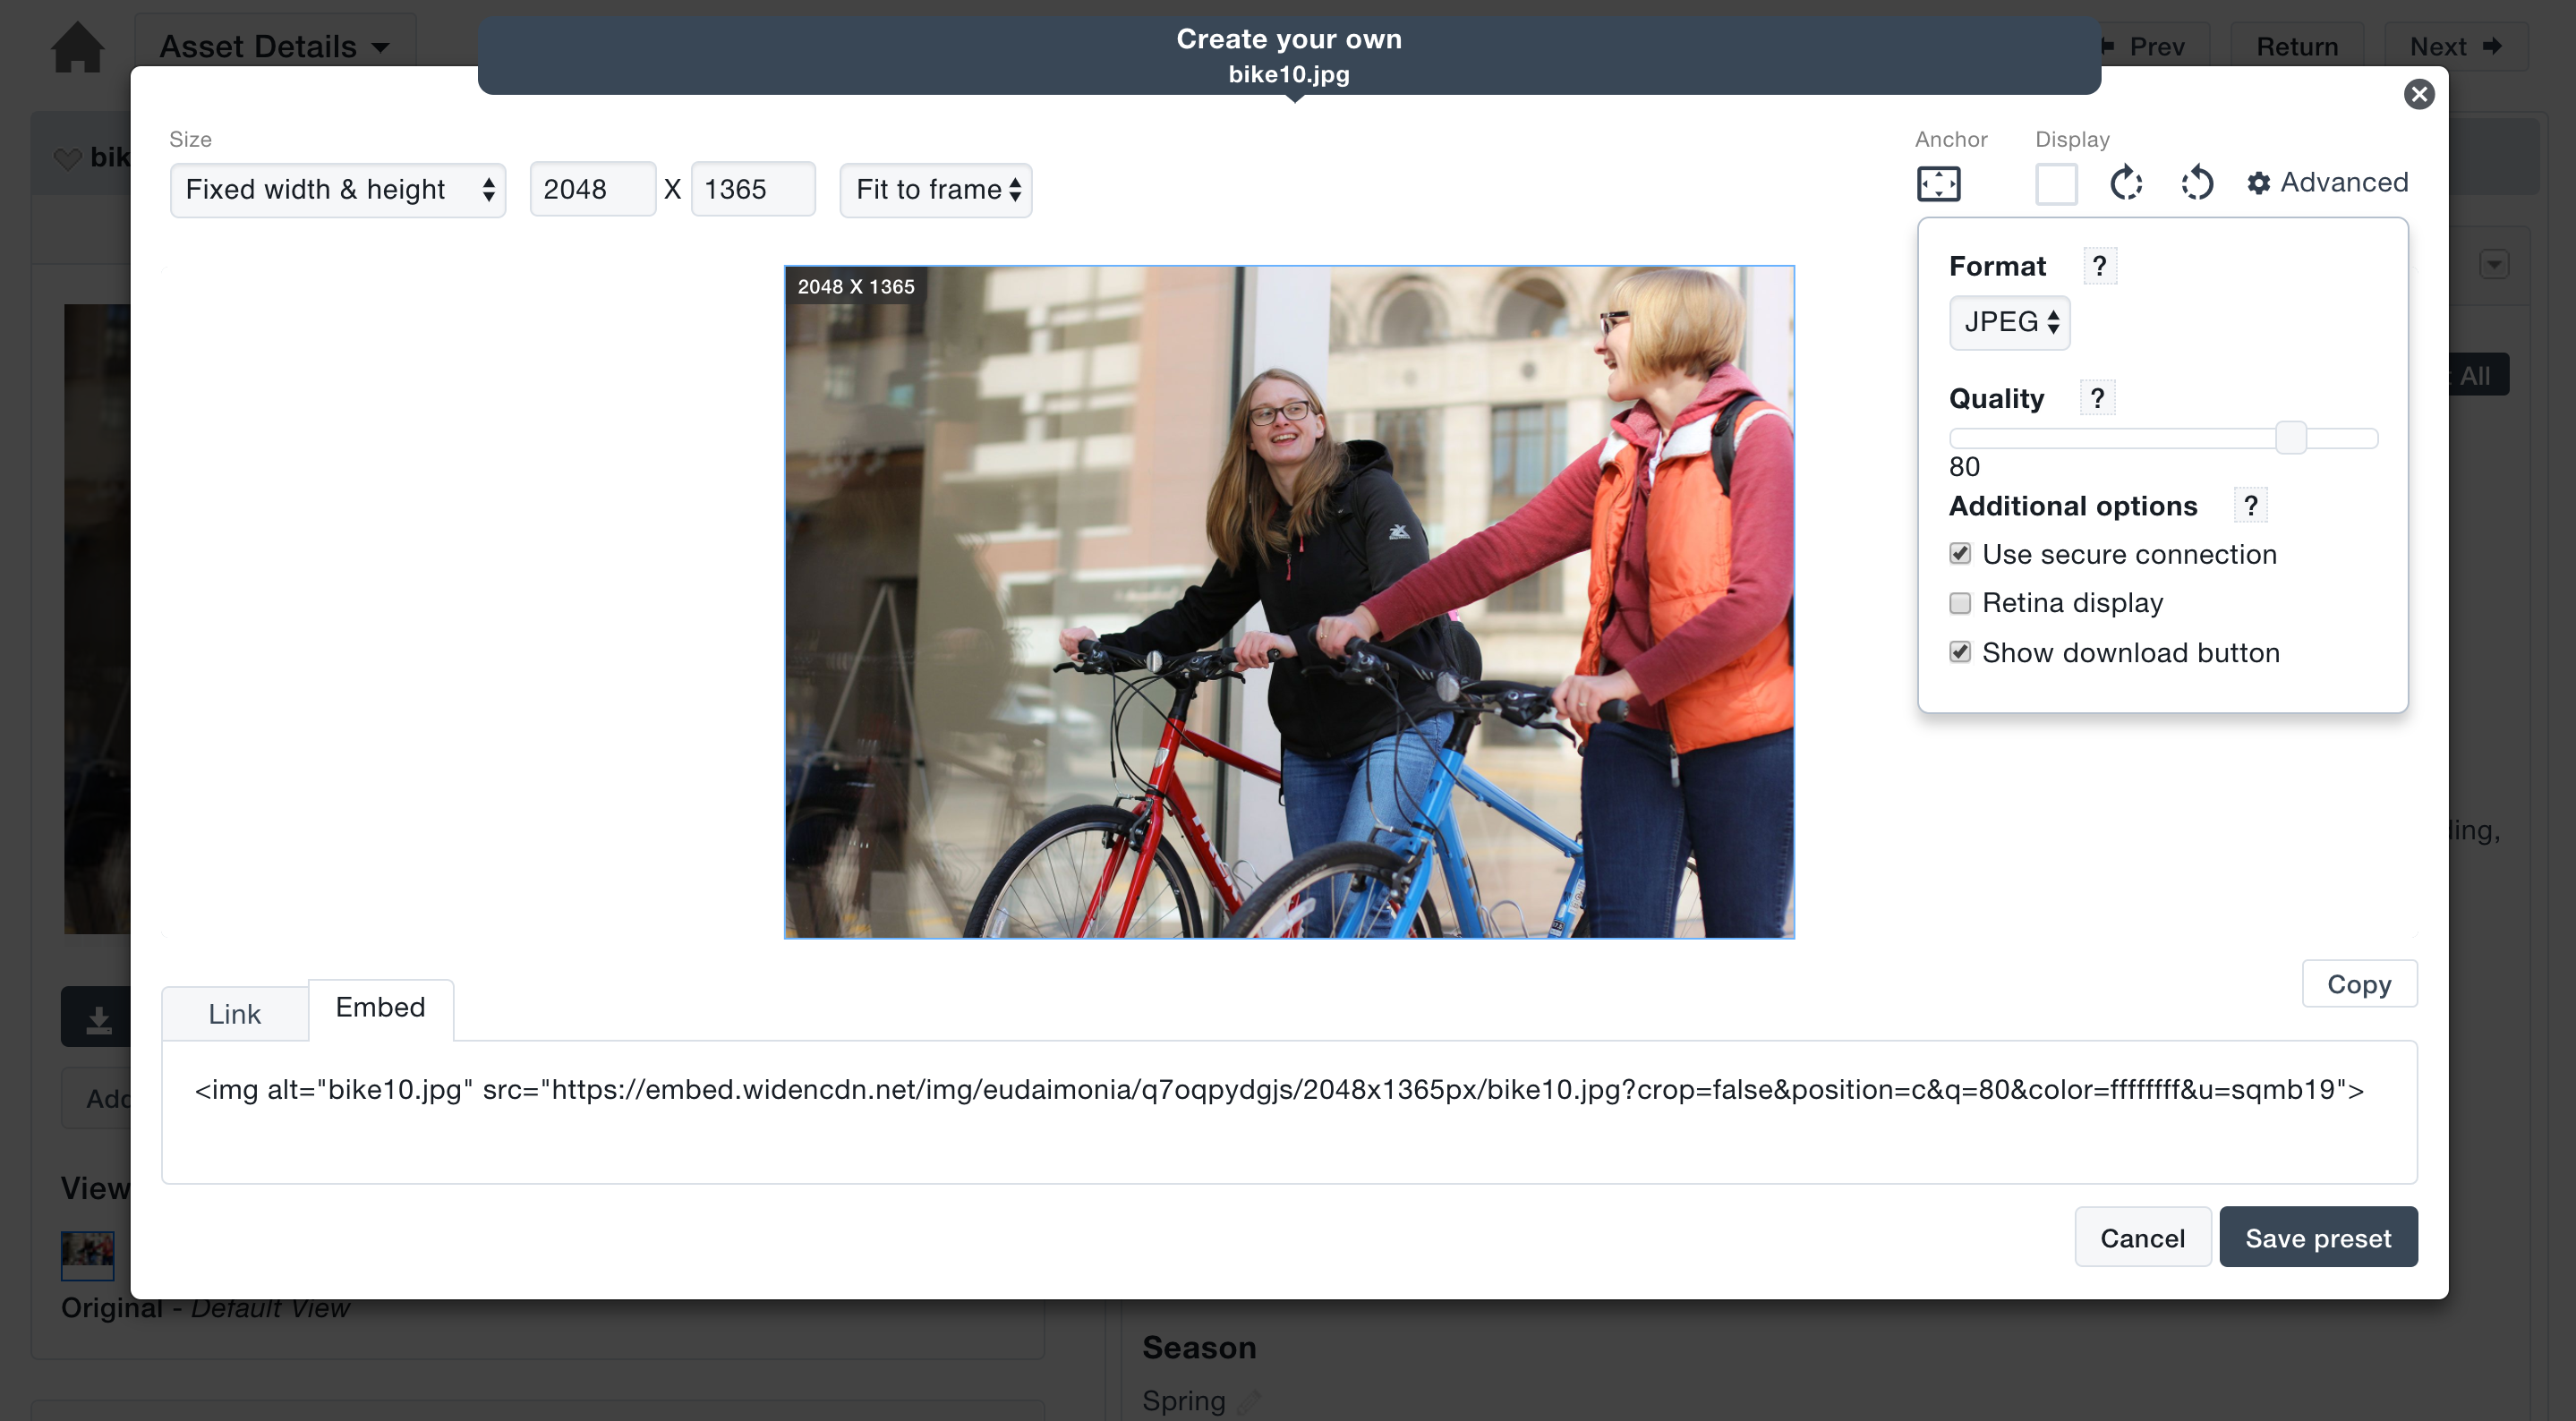This screenshot has height=1421, width=2576.
Task: Enable Retina display checkbox
Action: coord(1960,603)
